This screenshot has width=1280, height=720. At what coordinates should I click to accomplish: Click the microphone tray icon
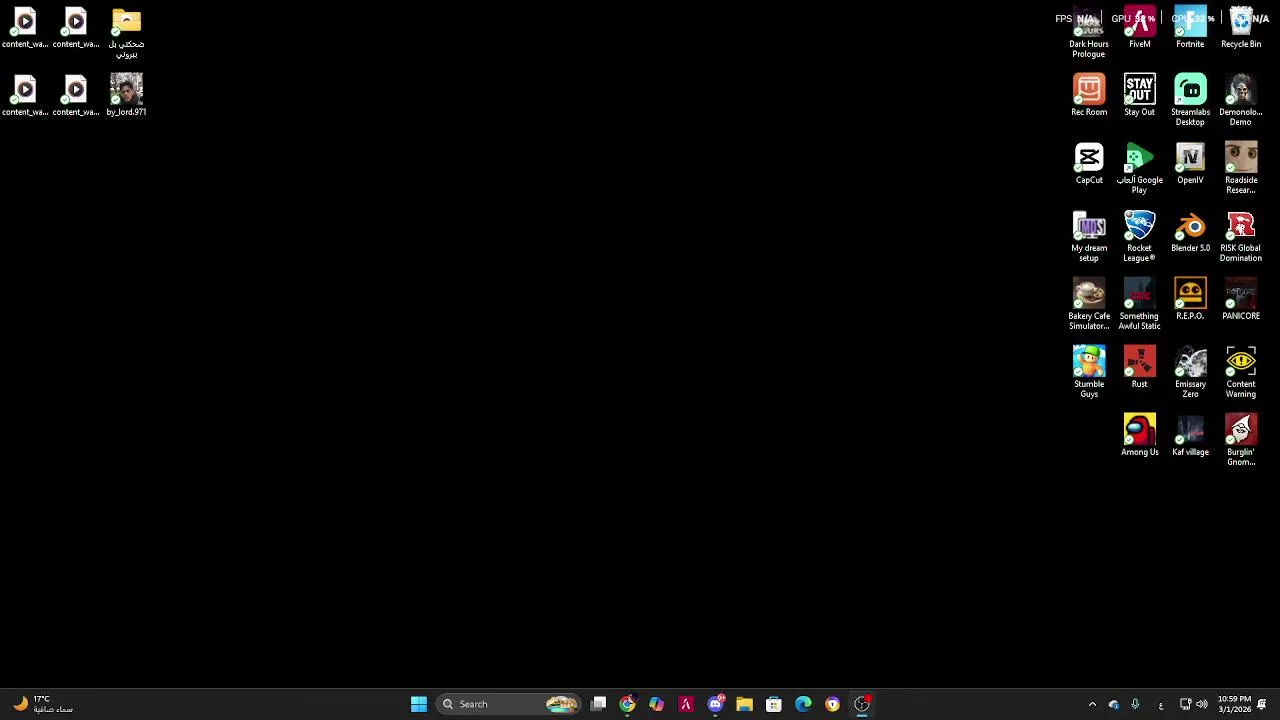1135,704
